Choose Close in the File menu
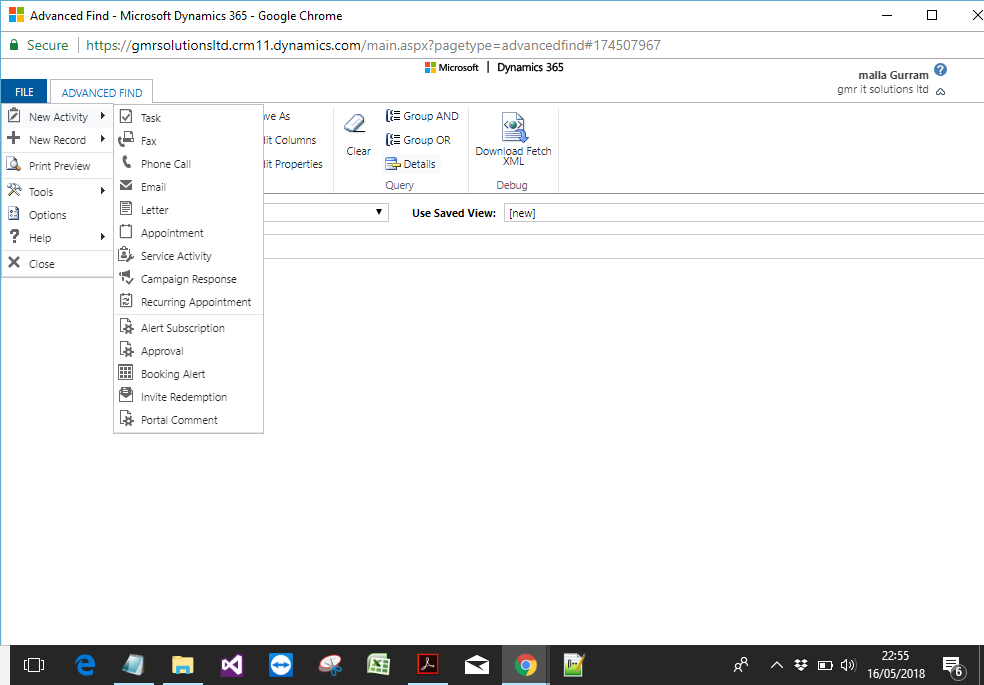The height and width of the screenshot is (685, 984). [41, 263]
